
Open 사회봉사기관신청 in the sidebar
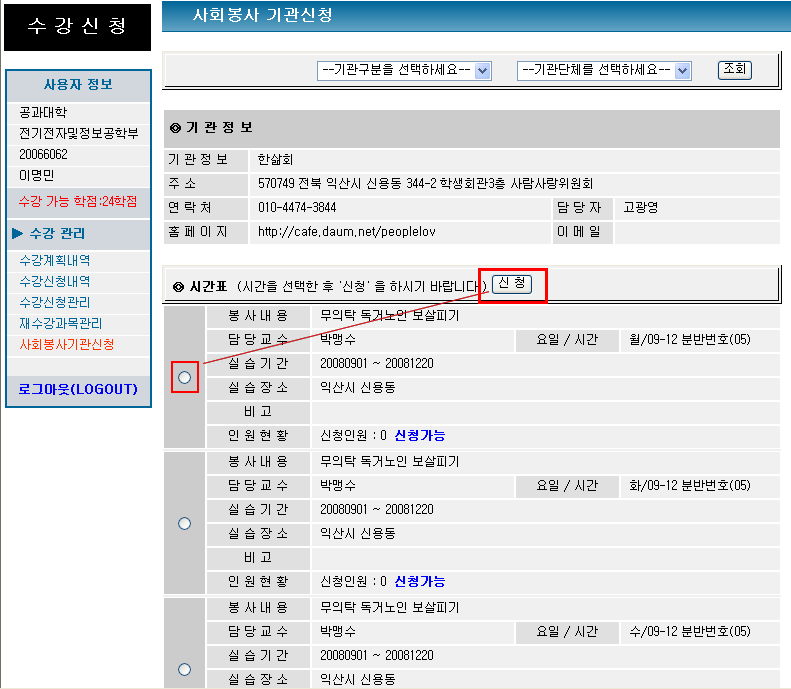click(67, 344)
